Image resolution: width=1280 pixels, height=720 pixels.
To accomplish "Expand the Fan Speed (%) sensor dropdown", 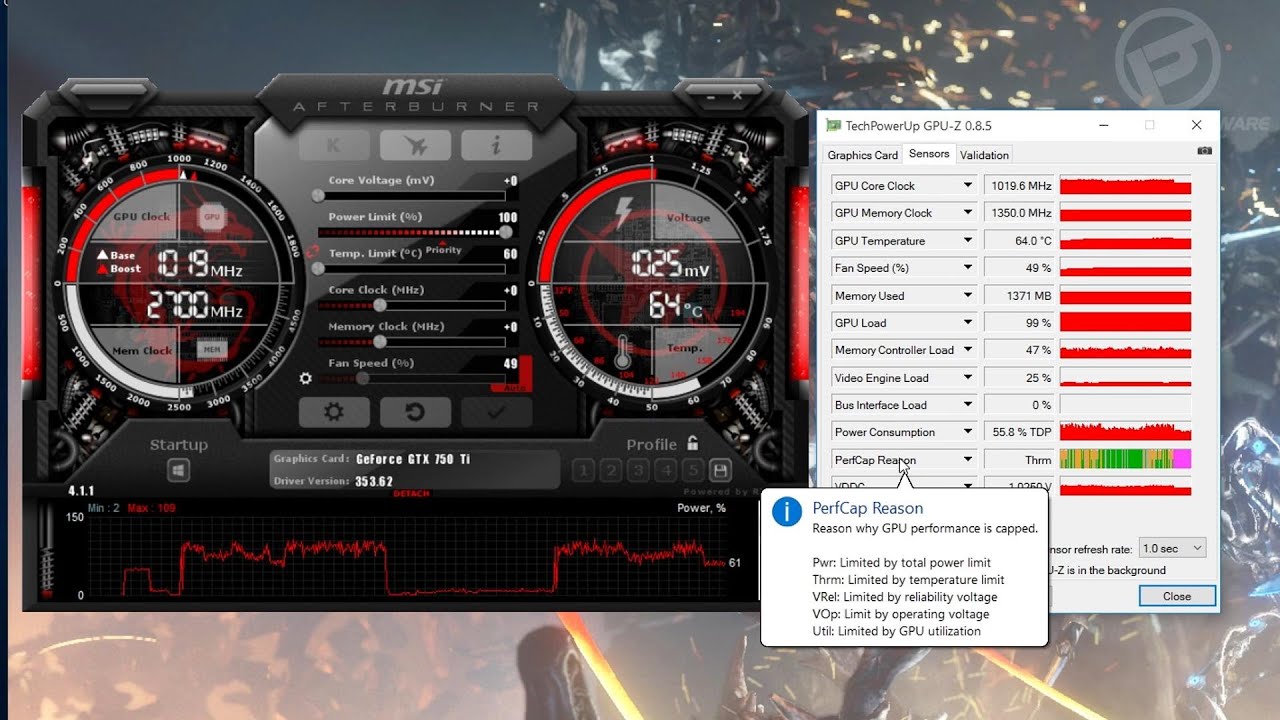I will pos(967,268).
